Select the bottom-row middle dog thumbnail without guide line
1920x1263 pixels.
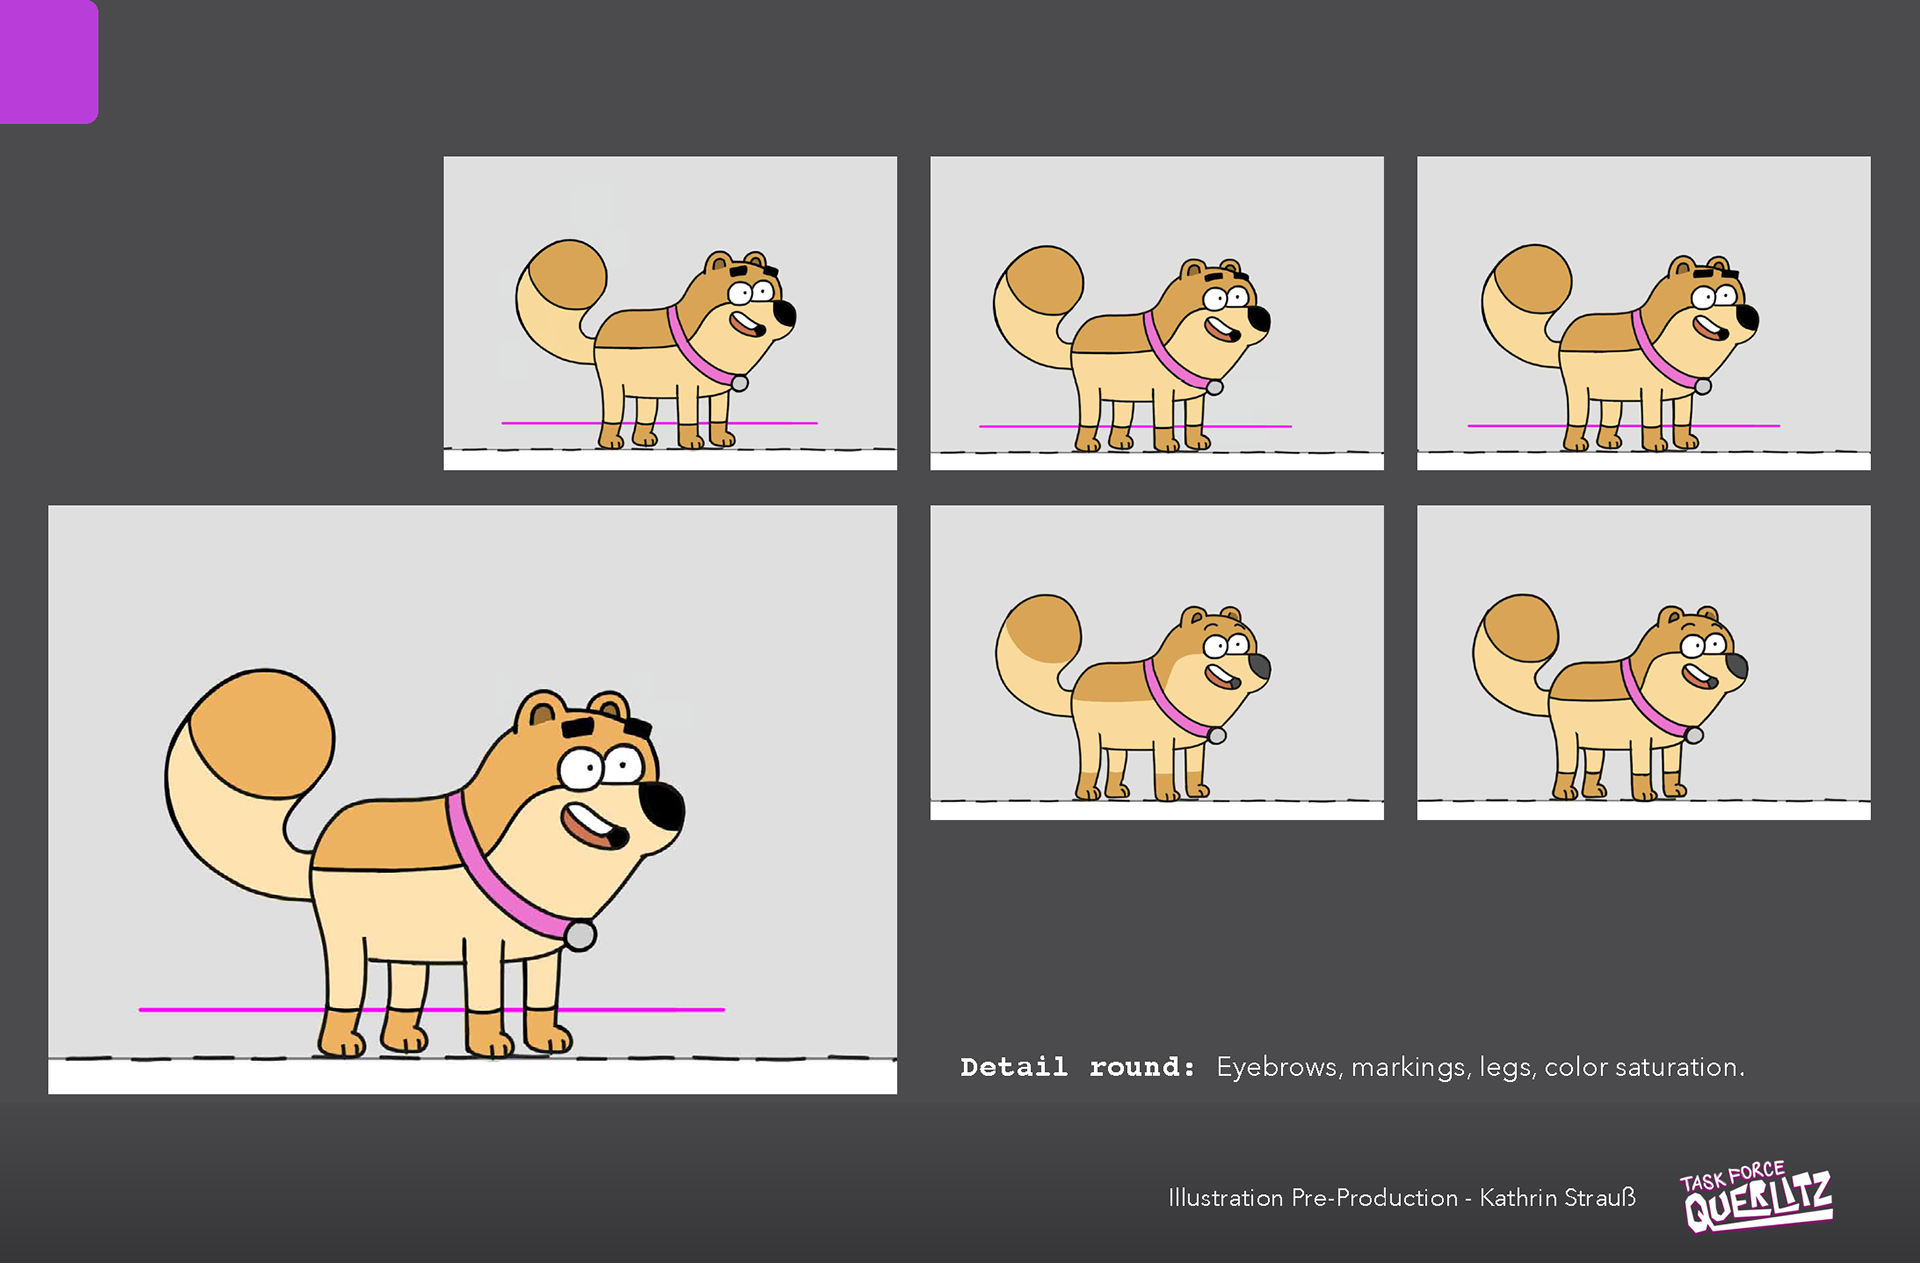tap(1156, 662)
